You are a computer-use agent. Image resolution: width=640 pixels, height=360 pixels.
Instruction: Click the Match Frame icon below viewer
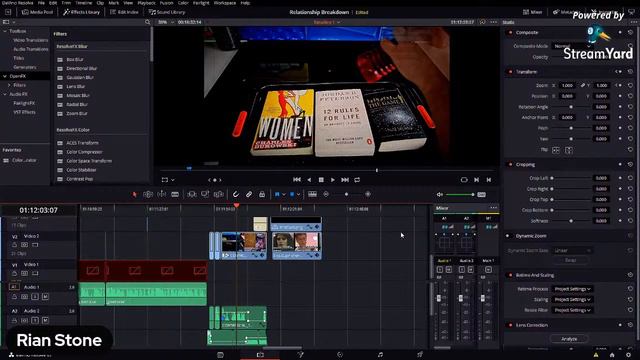pos(464,180)
